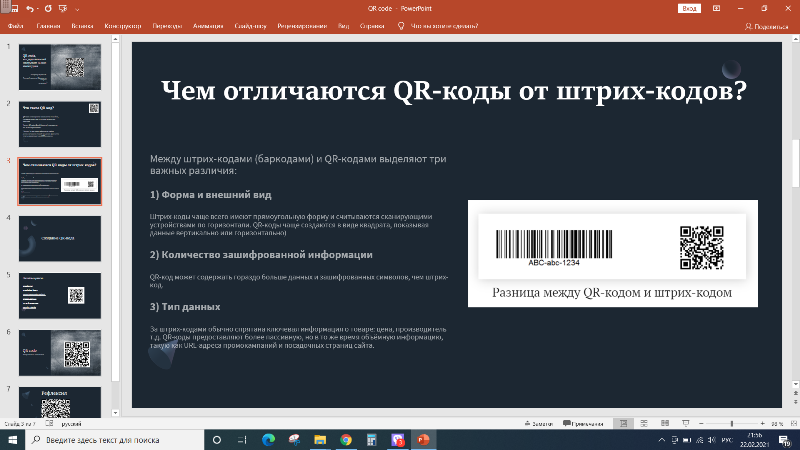Select slide 4 thumbnail

coord(60,238)
